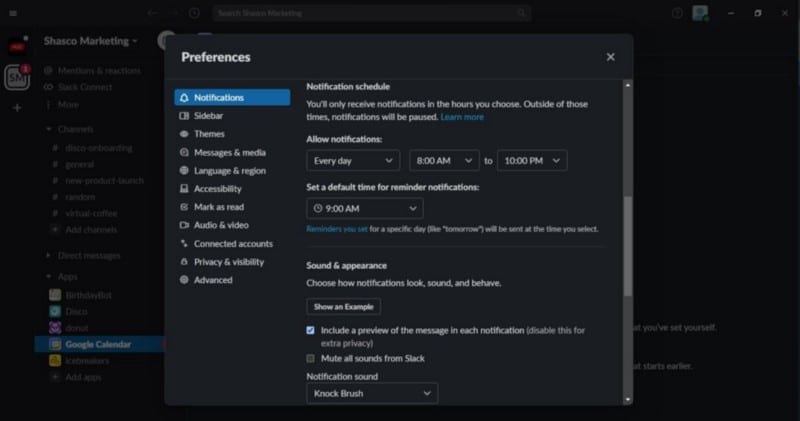Screen dimensions: 800x421
Task: Toggle Include a preview of the message checkbox
Action: click(x=311, y=330)
